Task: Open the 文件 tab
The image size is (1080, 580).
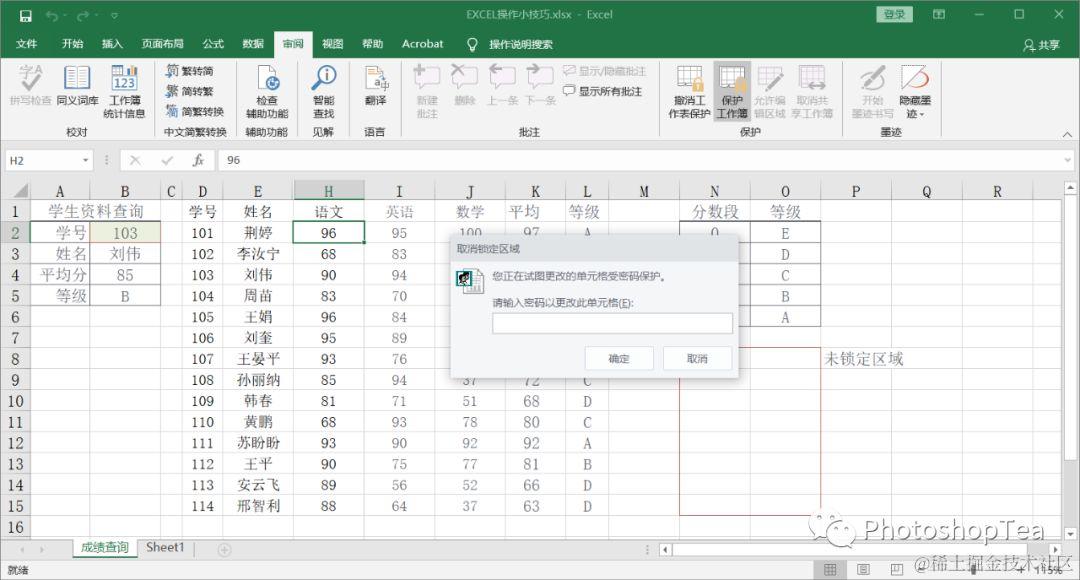Action: coord(26,44)
